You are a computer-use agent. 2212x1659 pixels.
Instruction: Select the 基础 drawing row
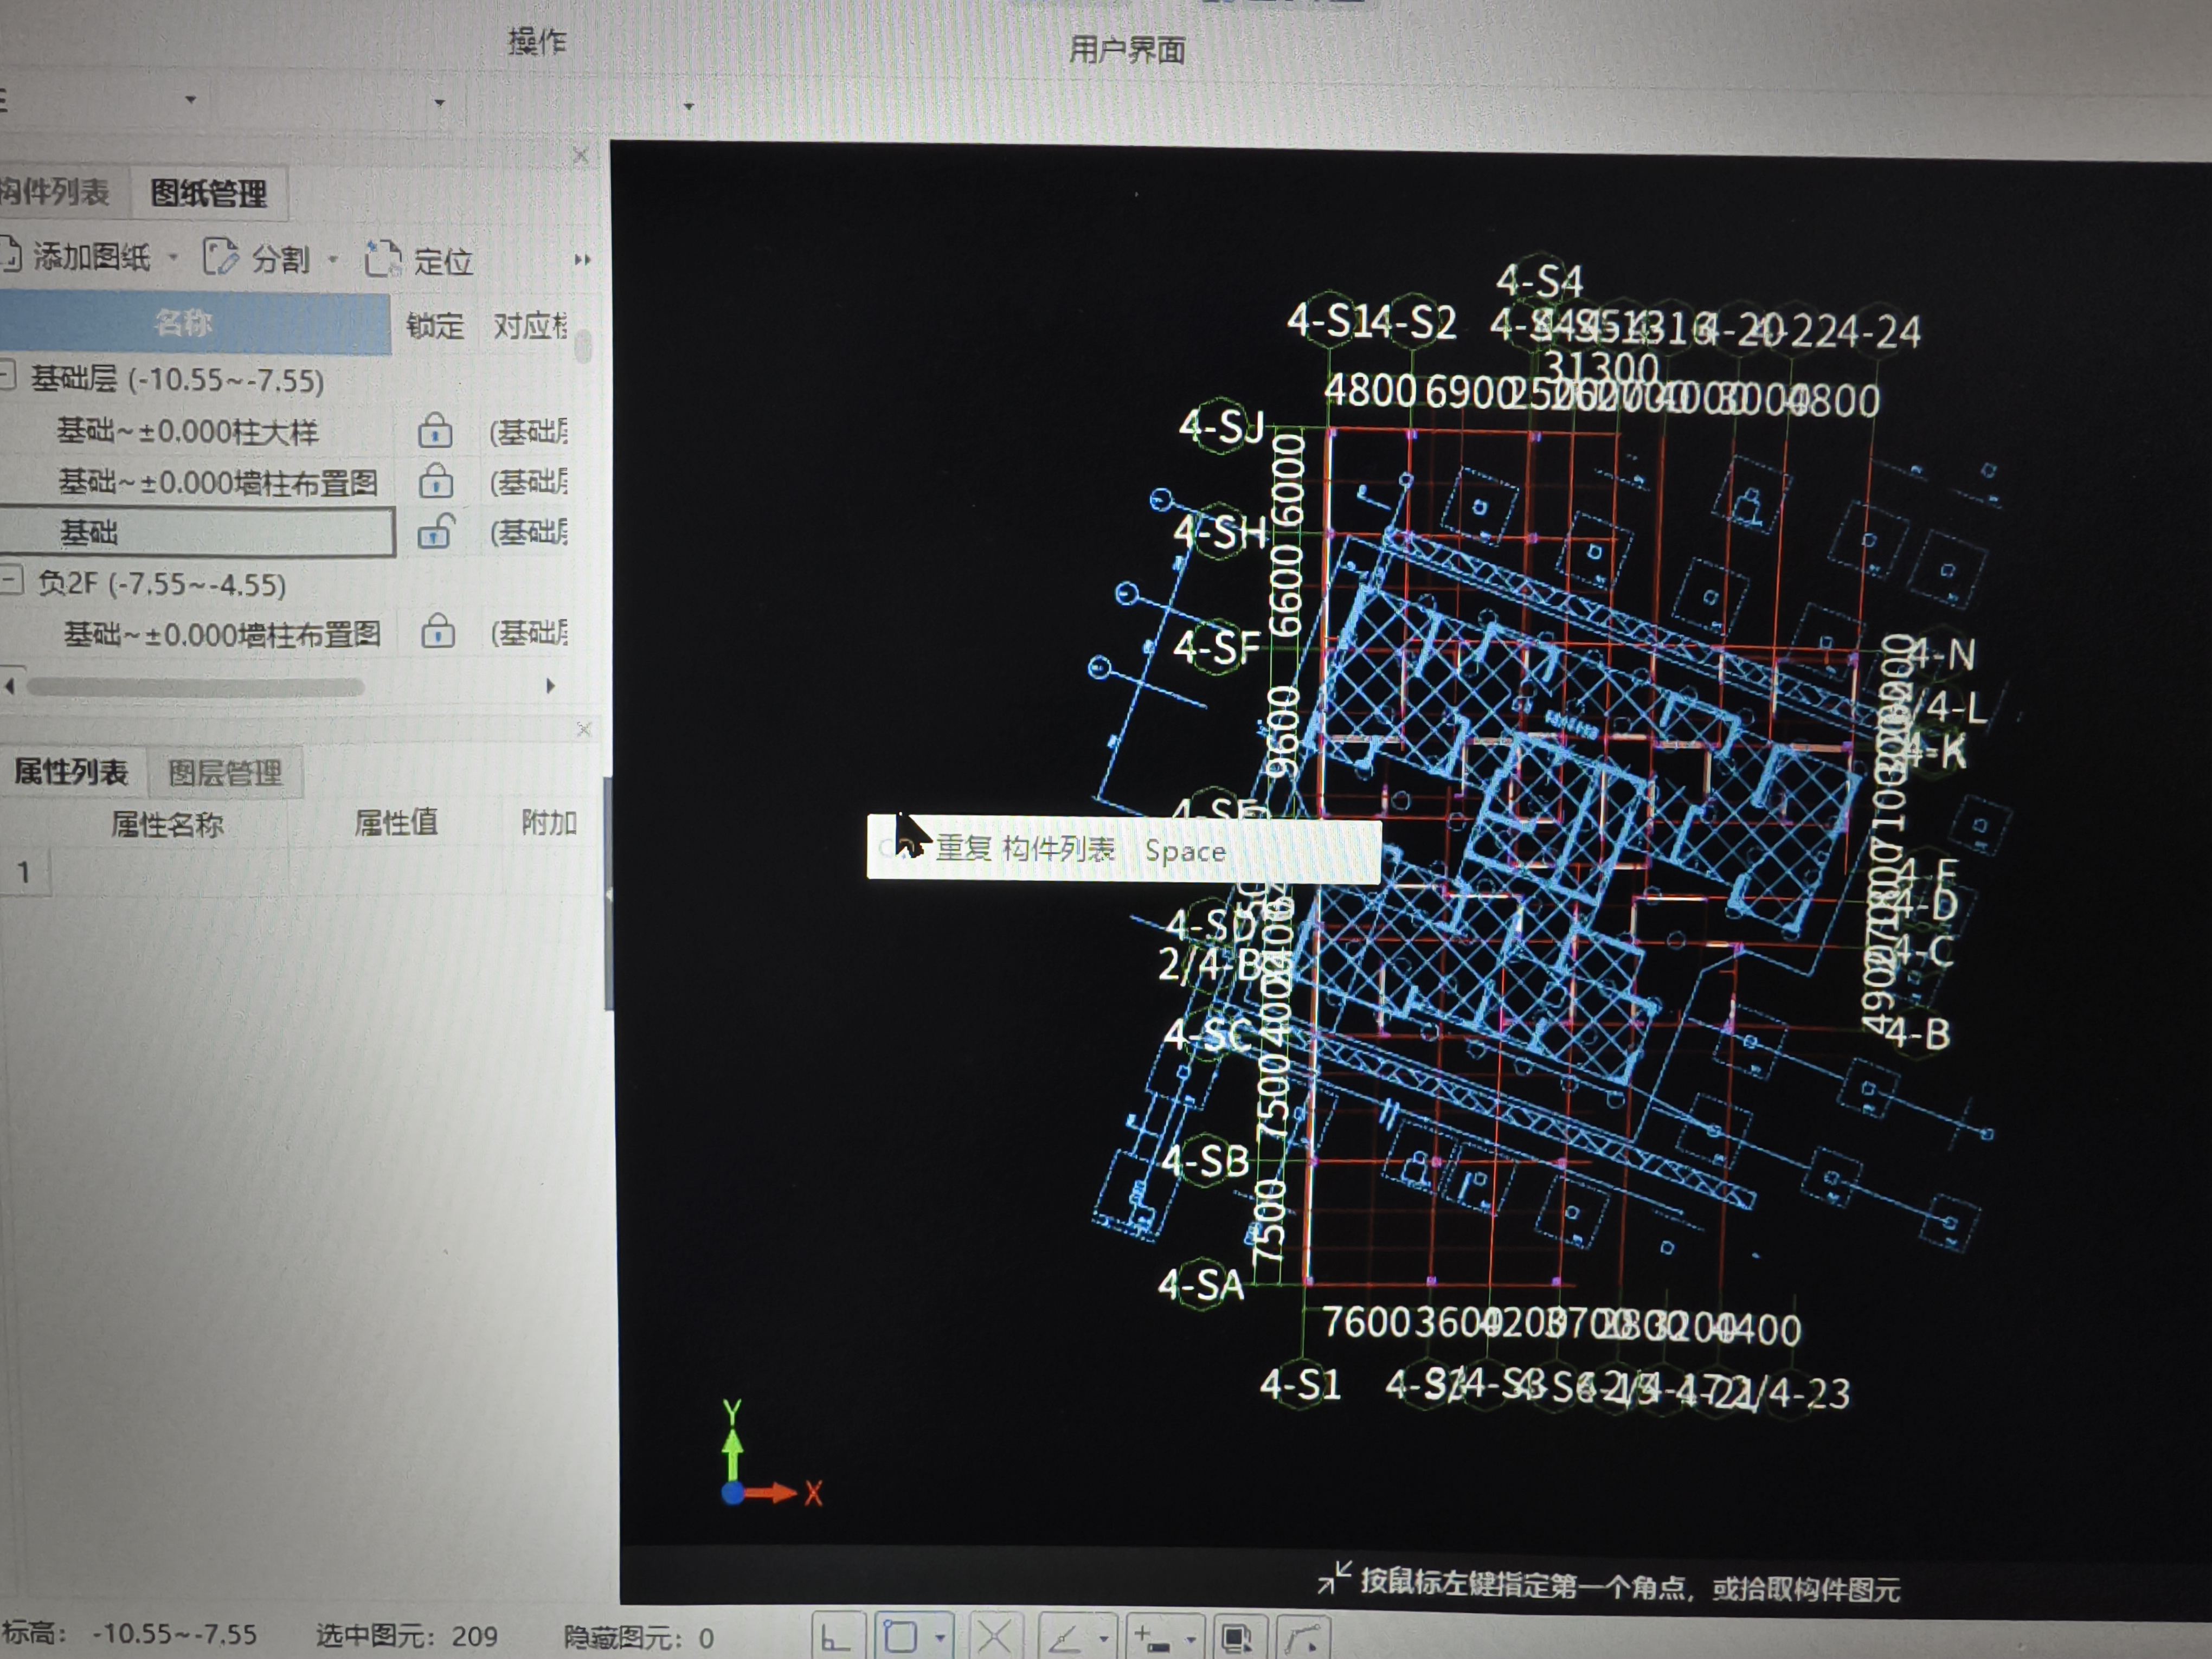(196, 532)
